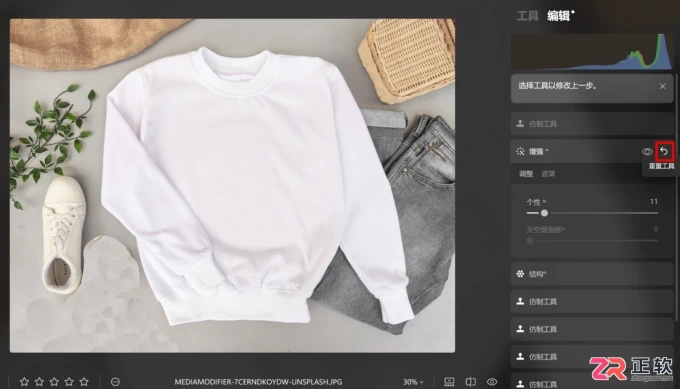
Task: Click the 个性 slider track
Action: [592, 213]
